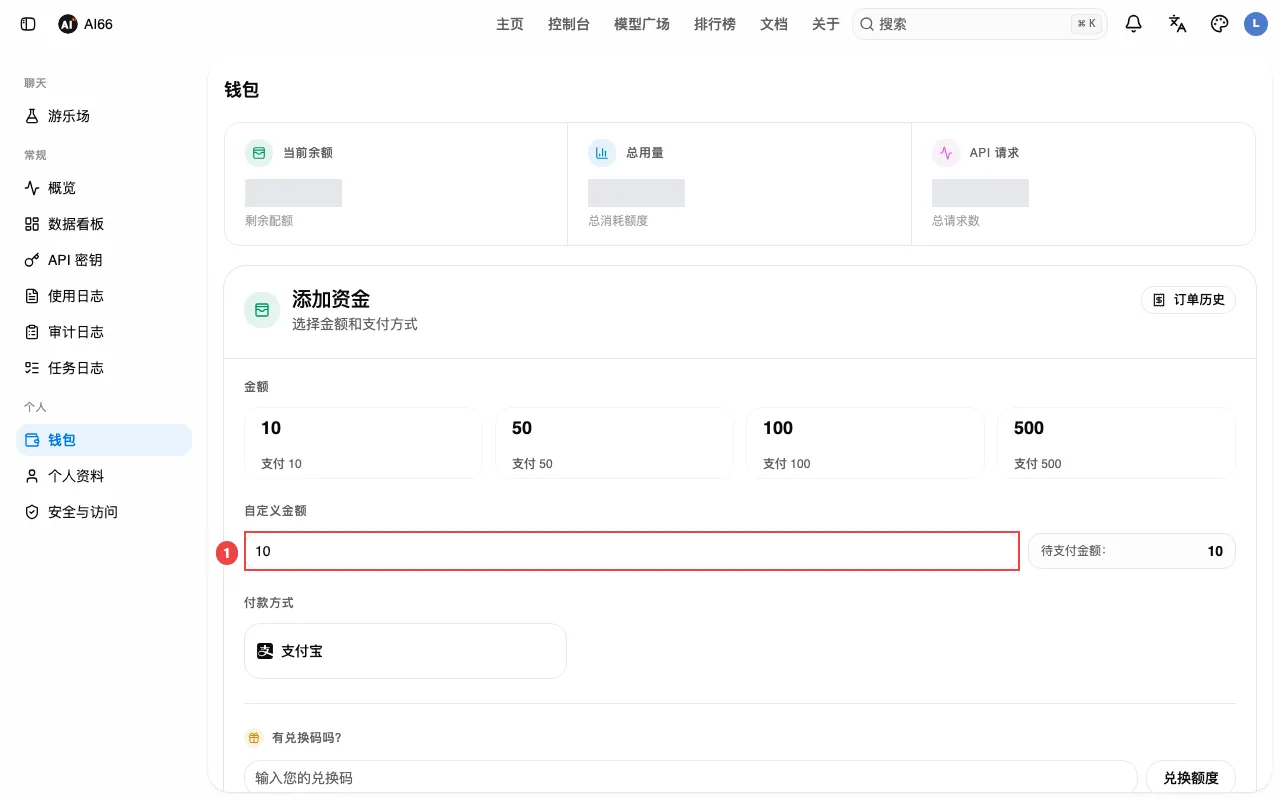Open 游乐场 in the sidebar
Viewport: 1280px width, 800px height.
[104, 116]
